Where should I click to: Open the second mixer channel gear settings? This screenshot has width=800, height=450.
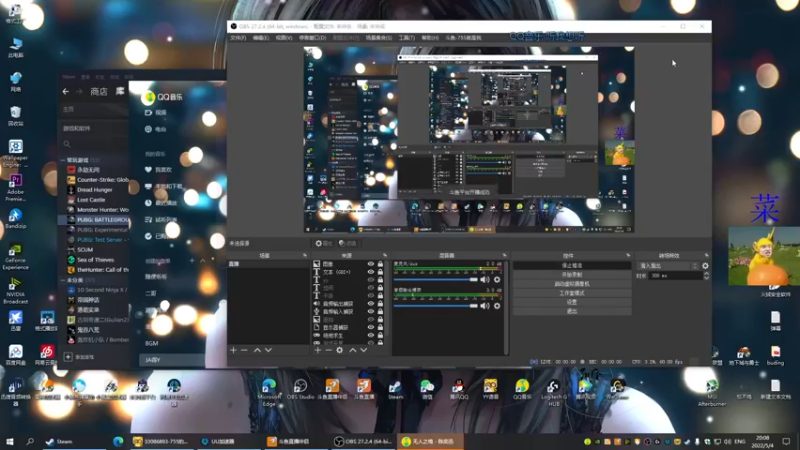click(497, 306)
